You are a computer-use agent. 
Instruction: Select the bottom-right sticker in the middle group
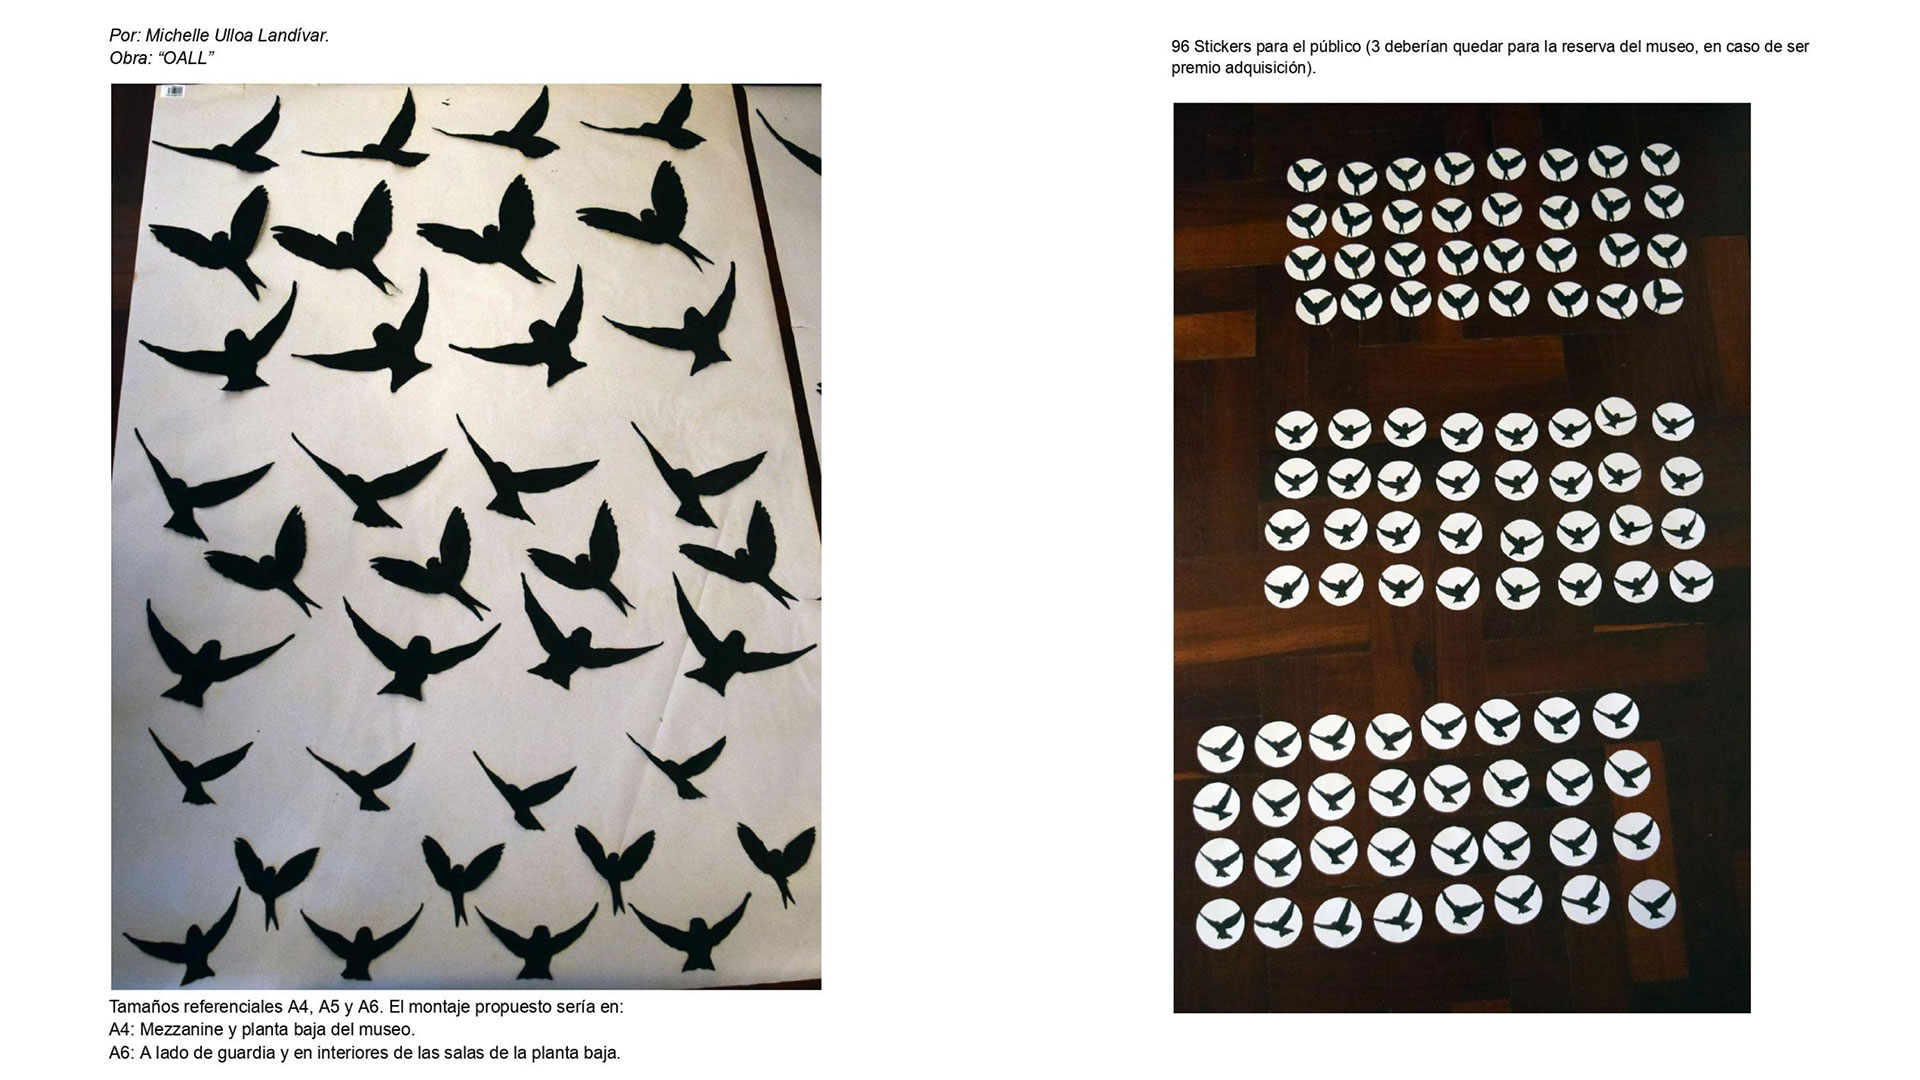tap(1690, 580)
